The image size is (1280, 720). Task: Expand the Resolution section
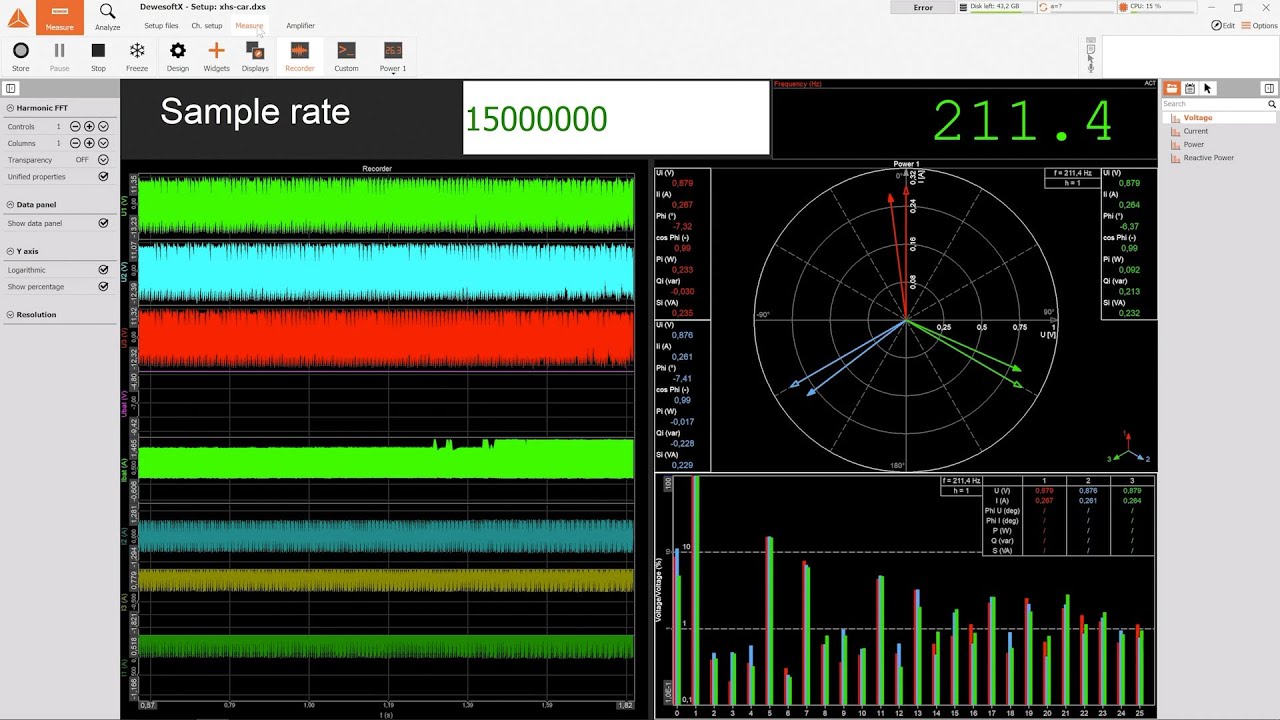tap(10, 314)
